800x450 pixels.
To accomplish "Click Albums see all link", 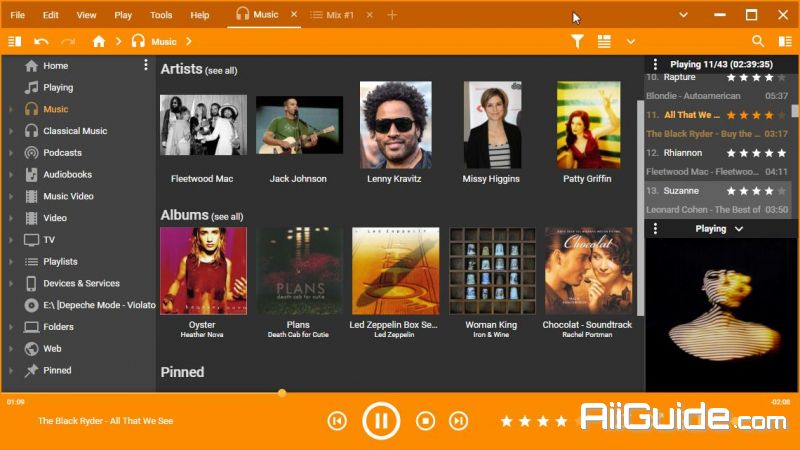I will coord(227,217).
